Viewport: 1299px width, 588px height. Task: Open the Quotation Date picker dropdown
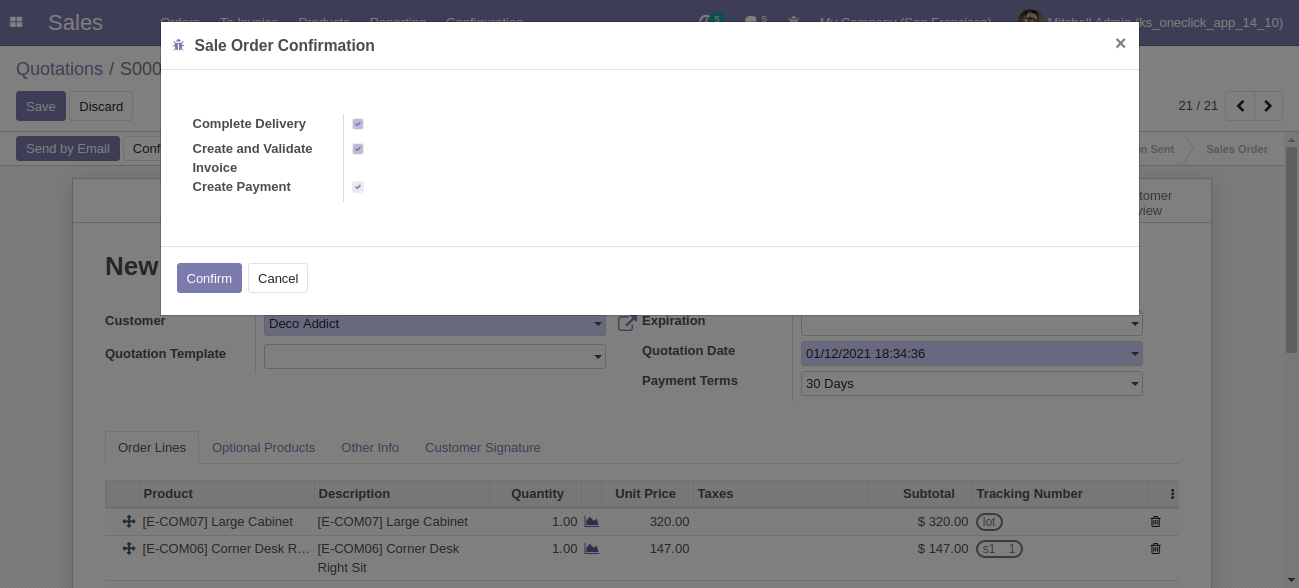(1134, 354)
